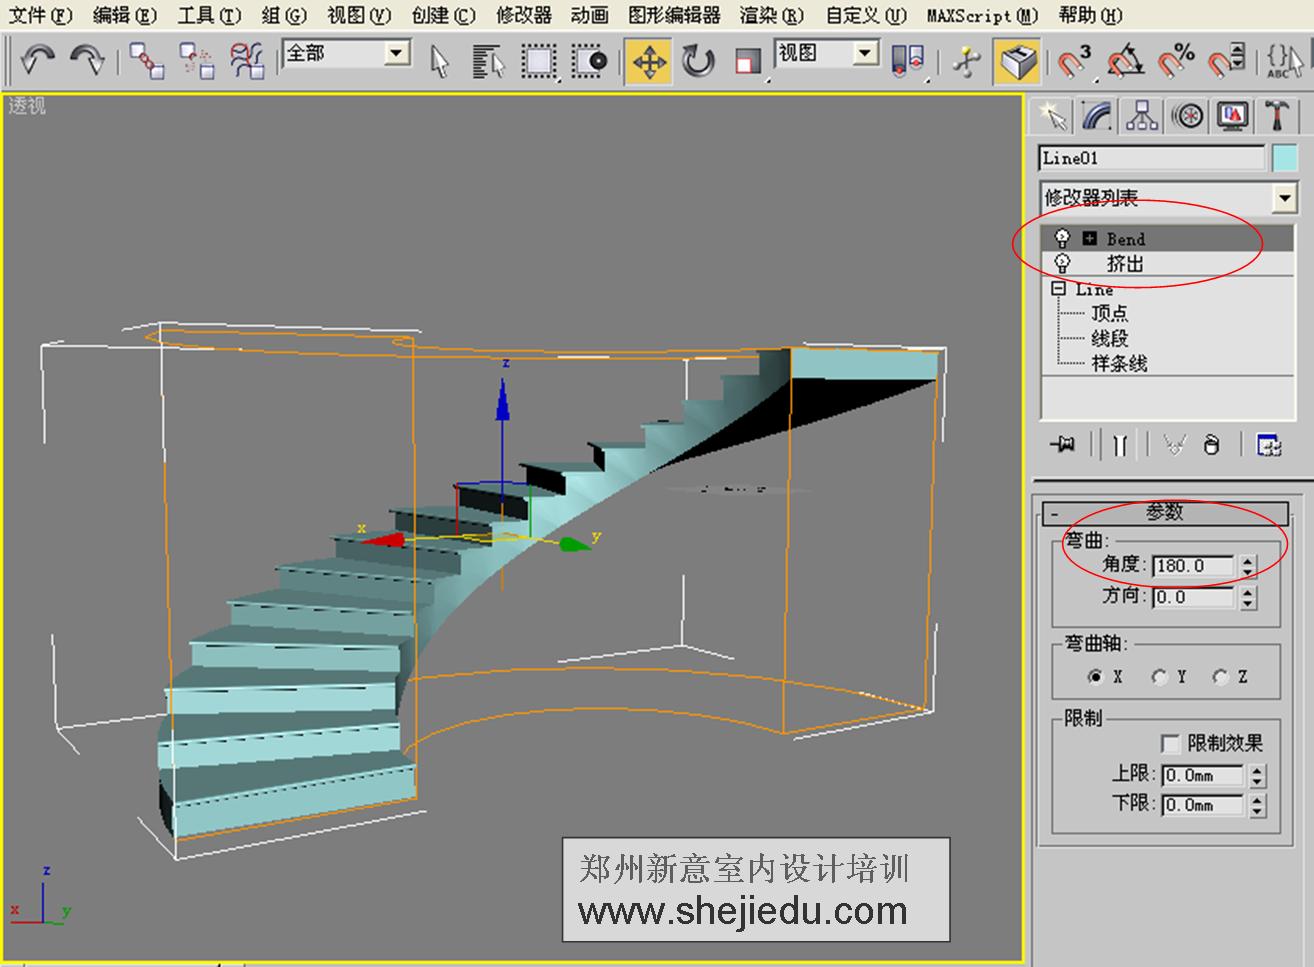
Task: Select the Y bend axis radio button
Action: pyautogui.click(x=1158, y=676)
